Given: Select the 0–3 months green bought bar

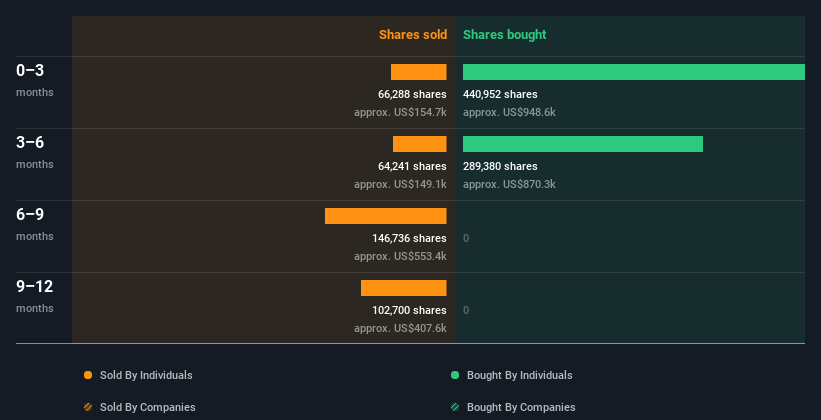Looking at the screenshot, I should pyautogui.click(x=634, y=72).
